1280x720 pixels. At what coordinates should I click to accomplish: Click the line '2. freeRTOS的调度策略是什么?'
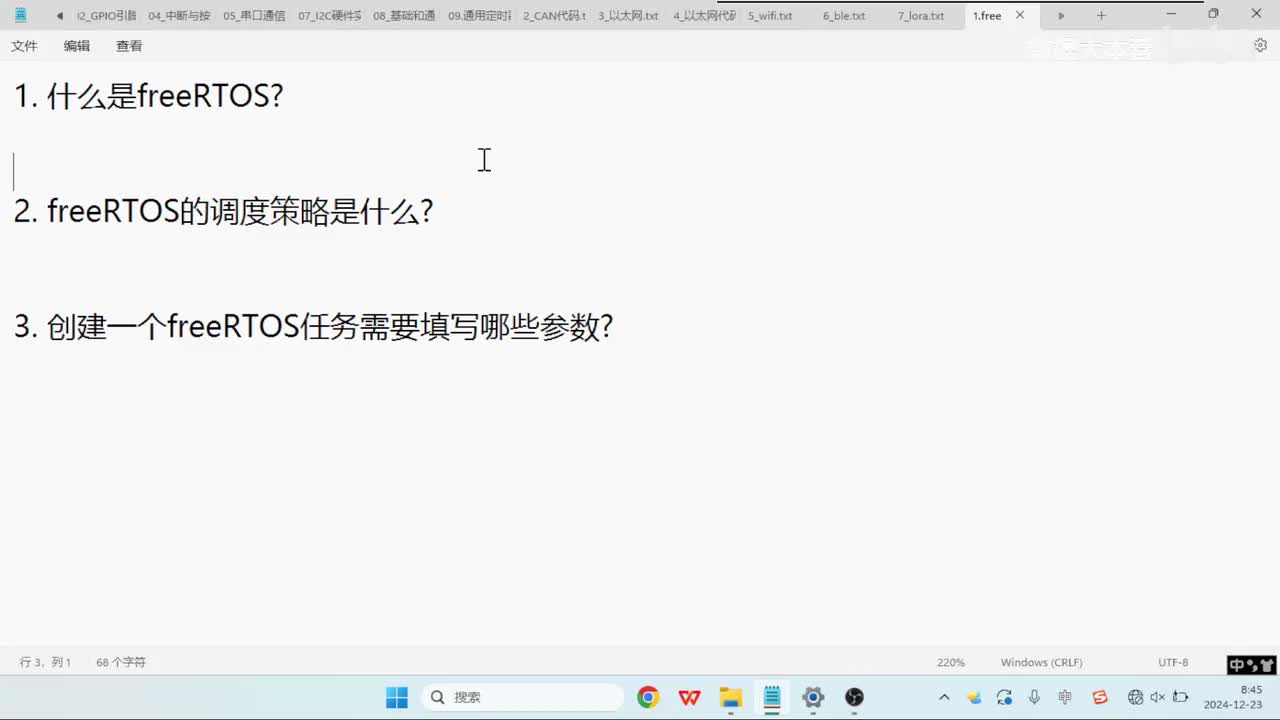point(223,211)
